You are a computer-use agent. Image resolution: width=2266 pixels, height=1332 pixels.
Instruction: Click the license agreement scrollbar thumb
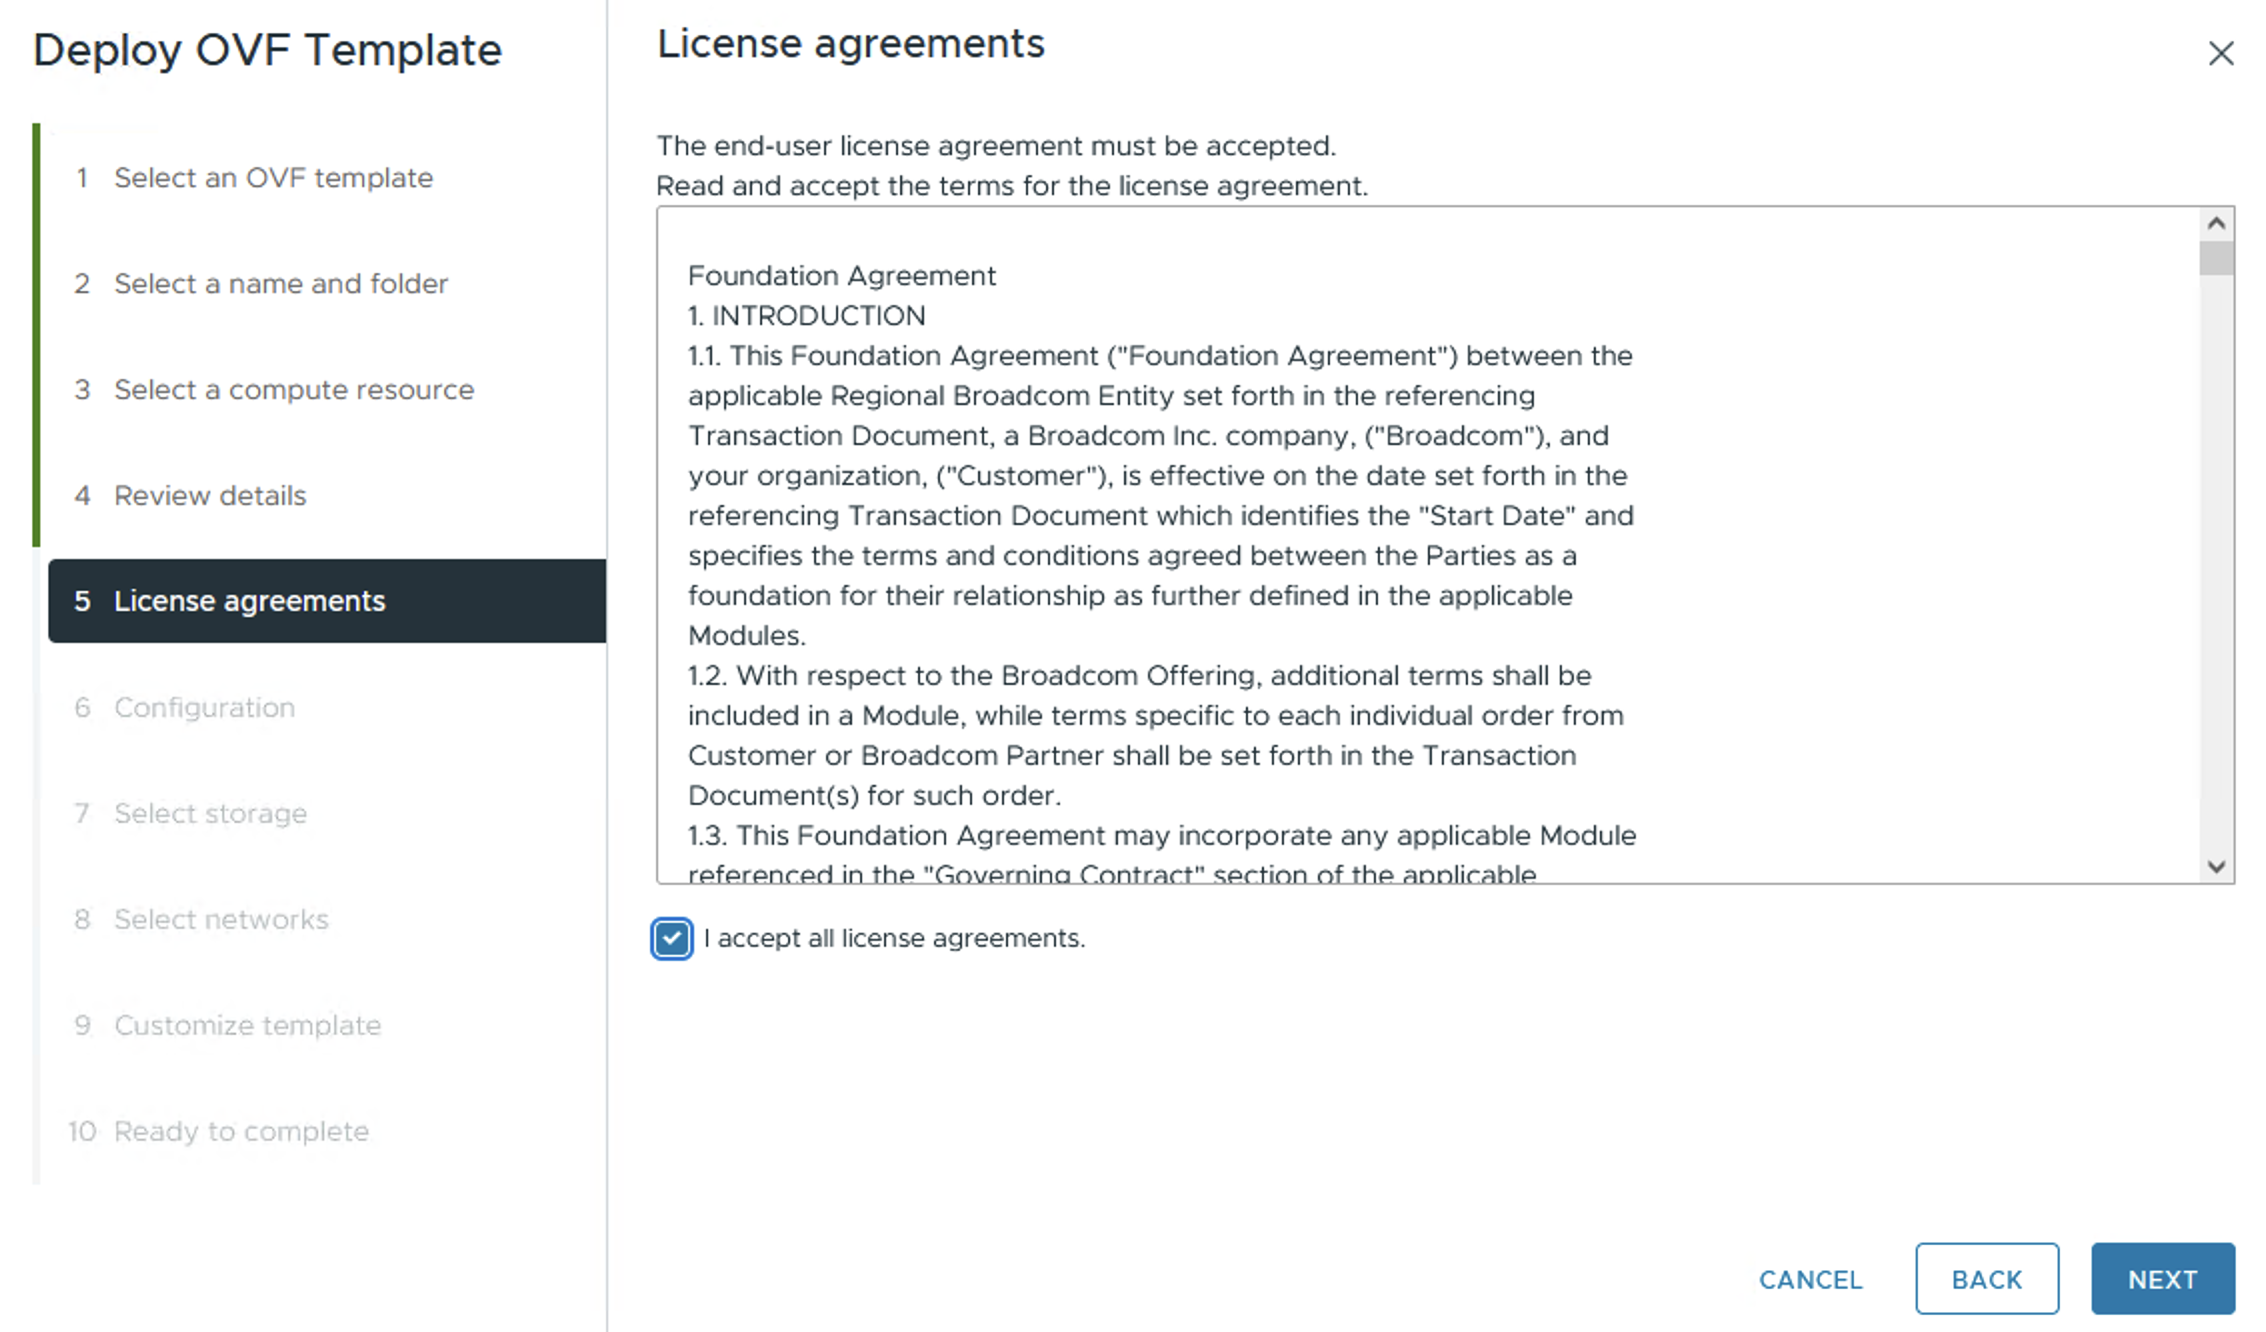[x=2216, y=258]
